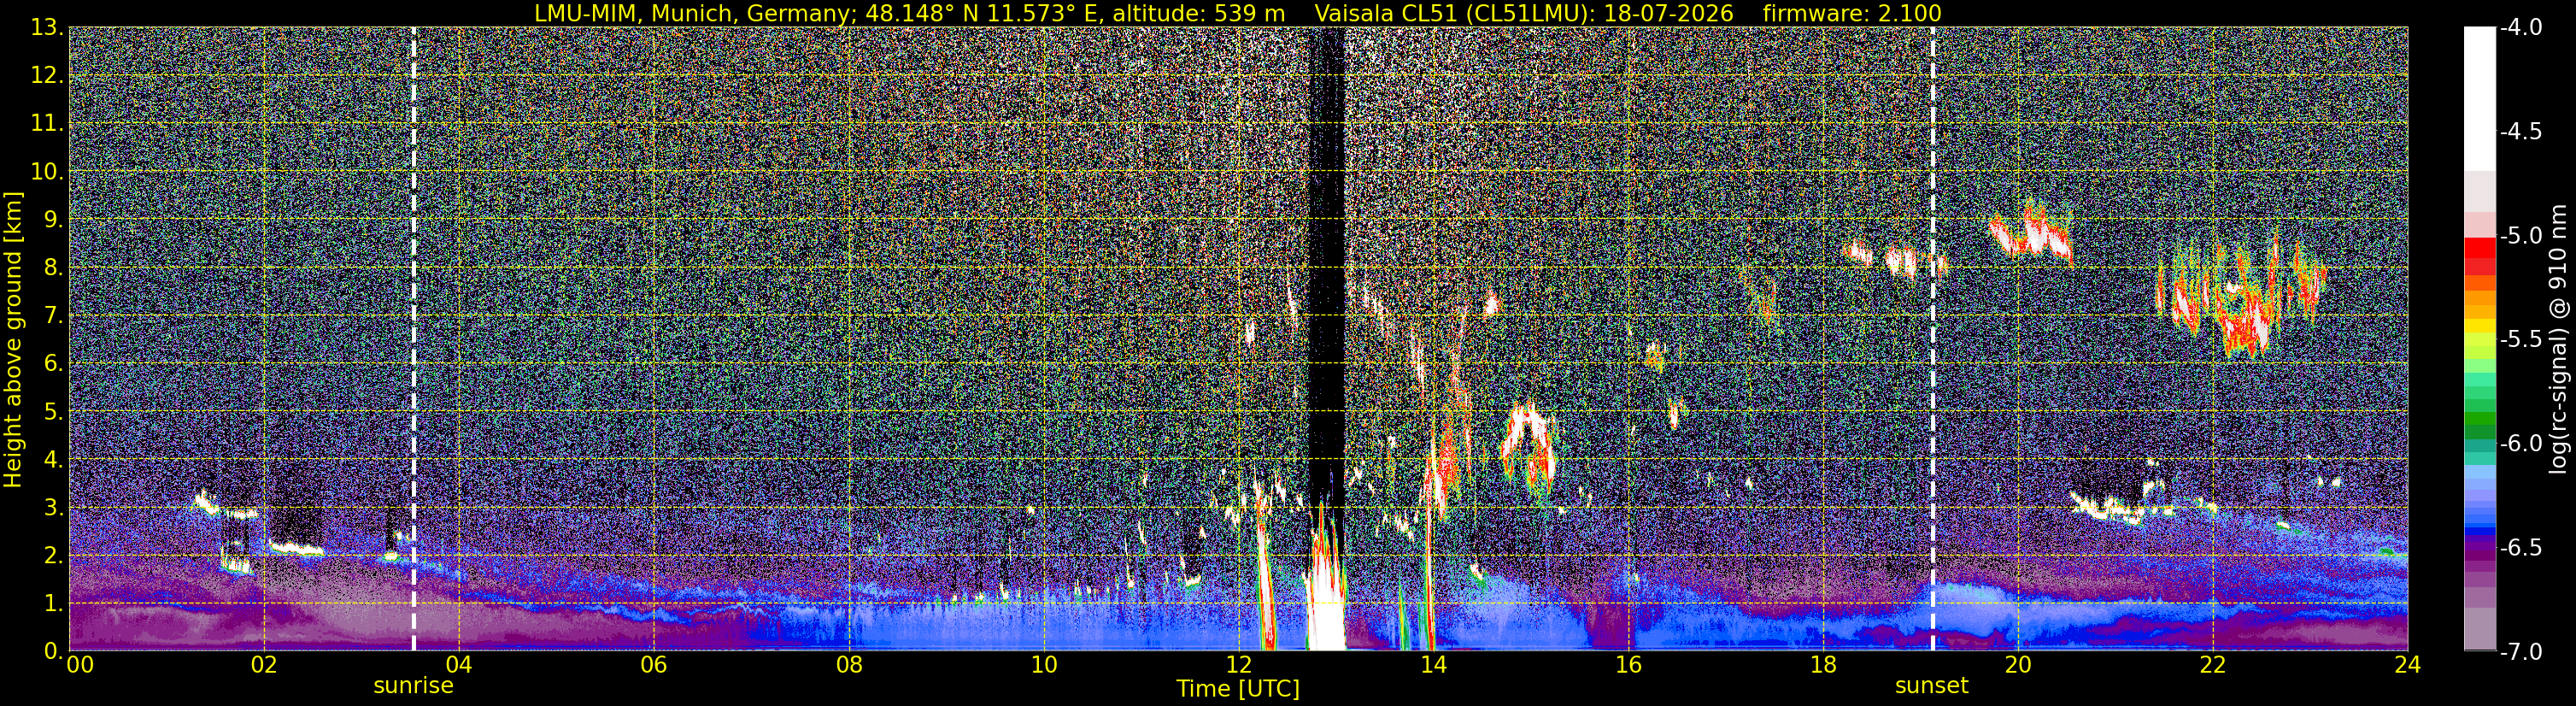
Task: Click the green section of the colorbar
Action: [x=2479, y=420]
